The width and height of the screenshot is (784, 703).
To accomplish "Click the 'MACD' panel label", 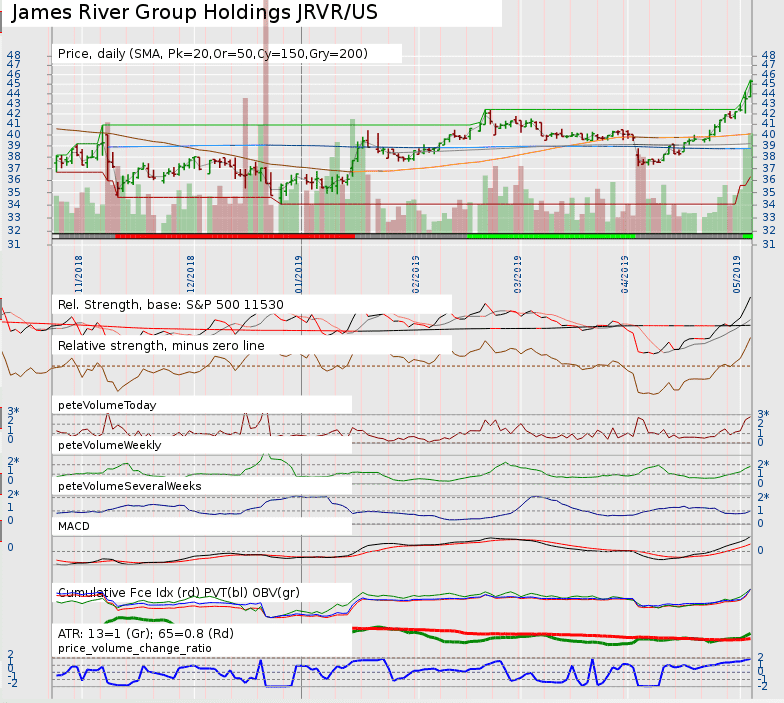I will coord(74,526).
